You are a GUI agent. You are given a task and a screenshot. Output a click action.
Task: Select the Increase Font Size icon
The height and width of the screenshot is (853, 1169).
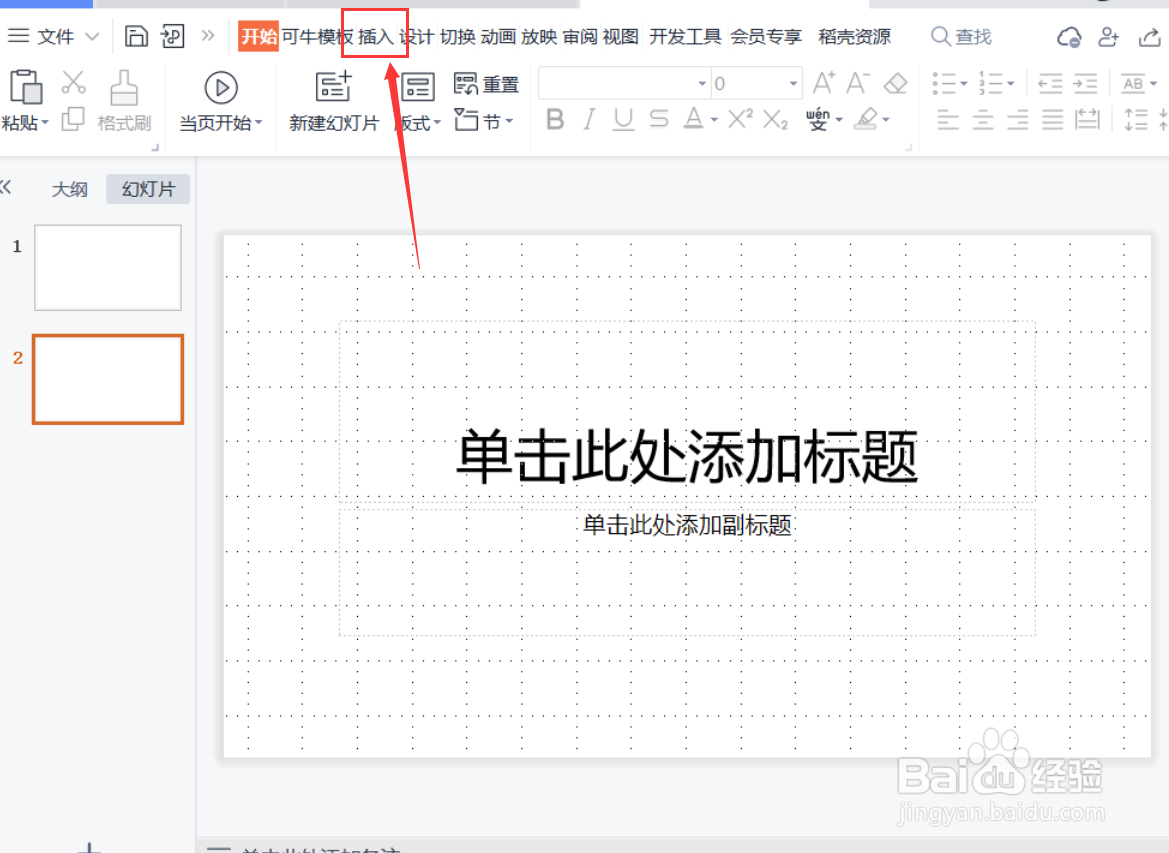tap(821, 83)
